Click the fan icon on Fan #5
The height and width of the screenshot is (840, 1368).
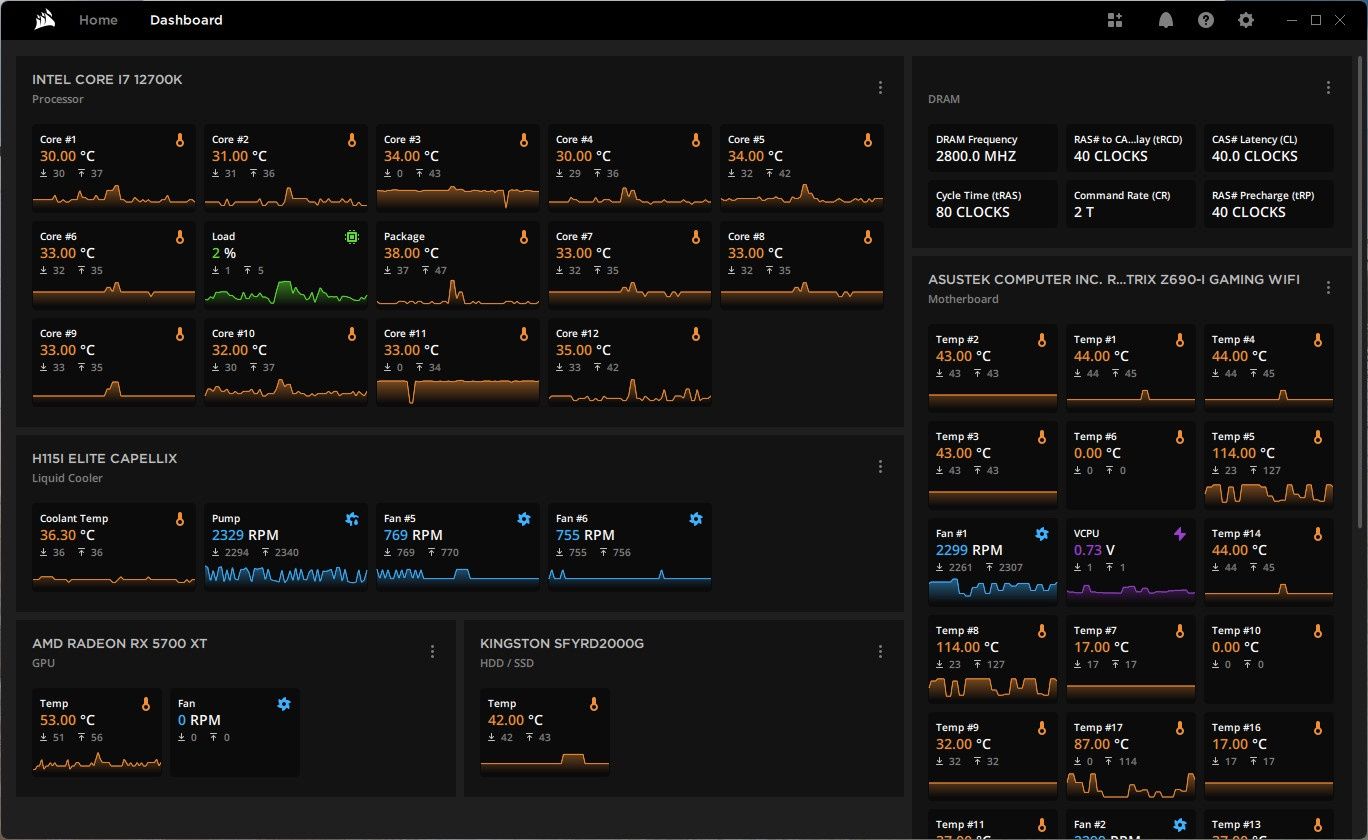[x=524, y=520]
